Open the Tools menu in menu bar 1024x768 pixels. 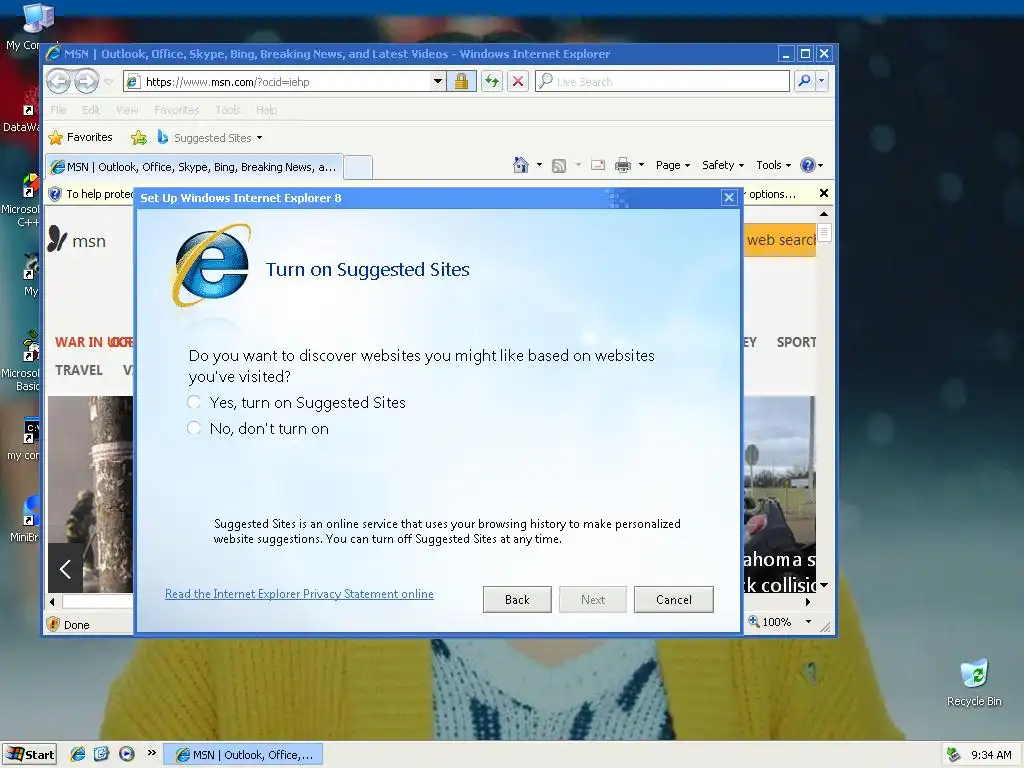(x=228, y=110)
